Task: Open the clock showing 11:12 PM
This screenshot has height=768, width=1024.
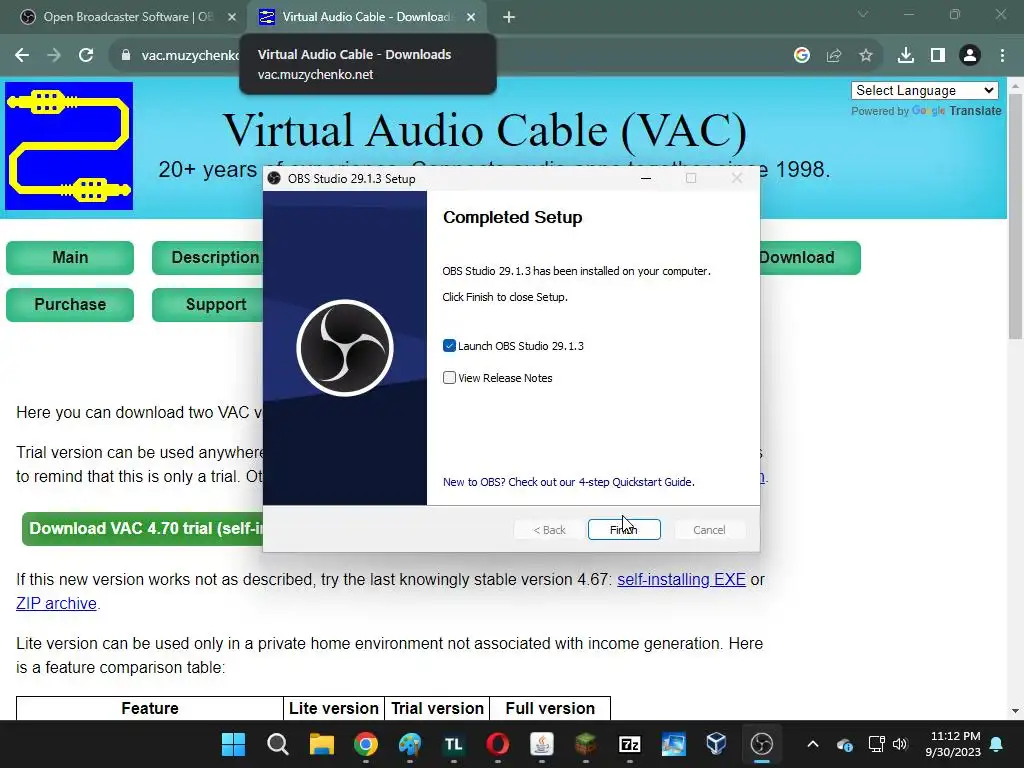Action: 953,744
